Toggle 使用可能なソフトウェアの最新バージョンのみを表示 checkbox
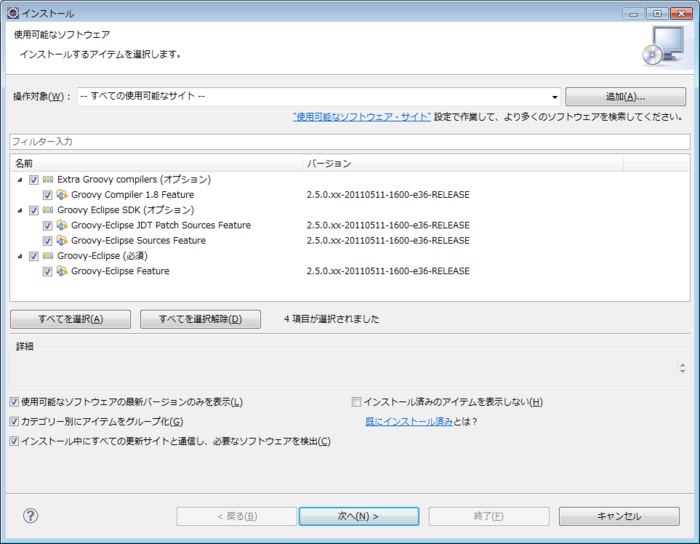The image size is (700, 544). coord(14,402)
